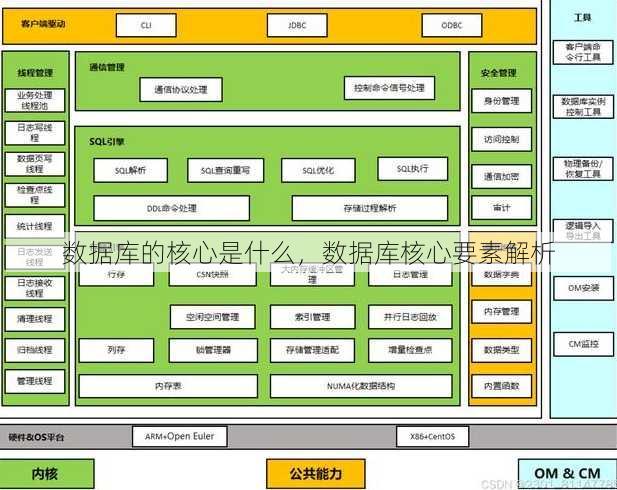Select the 锁管理器 box
617x490 pixels.
(213, 350)
